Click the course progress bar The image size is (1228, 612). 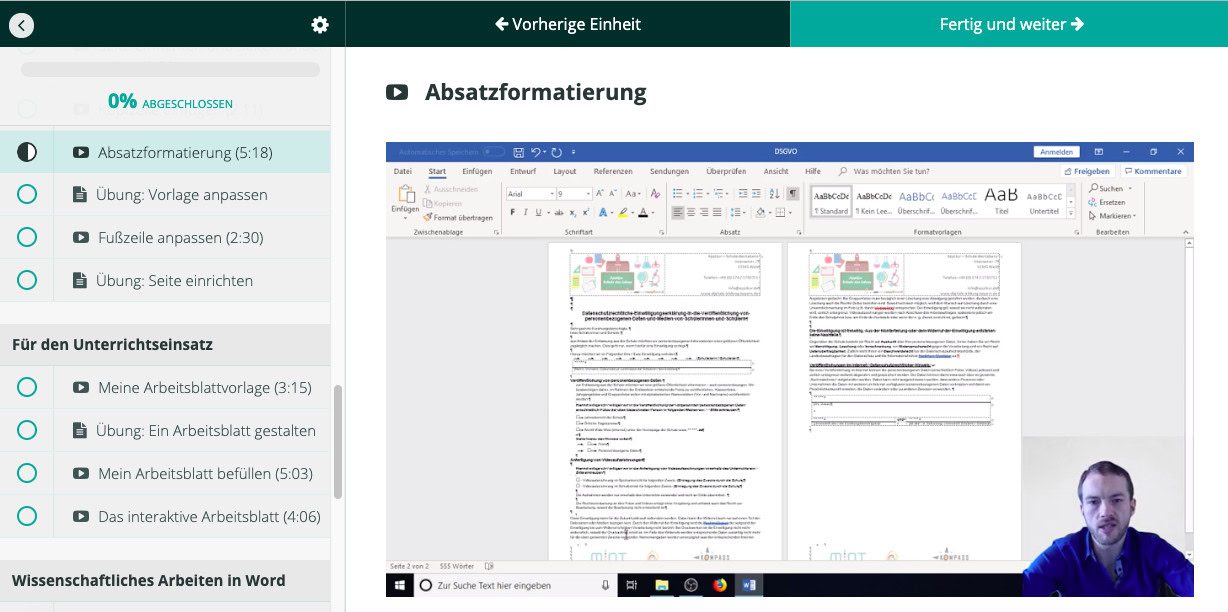click(x=170, y=67)
